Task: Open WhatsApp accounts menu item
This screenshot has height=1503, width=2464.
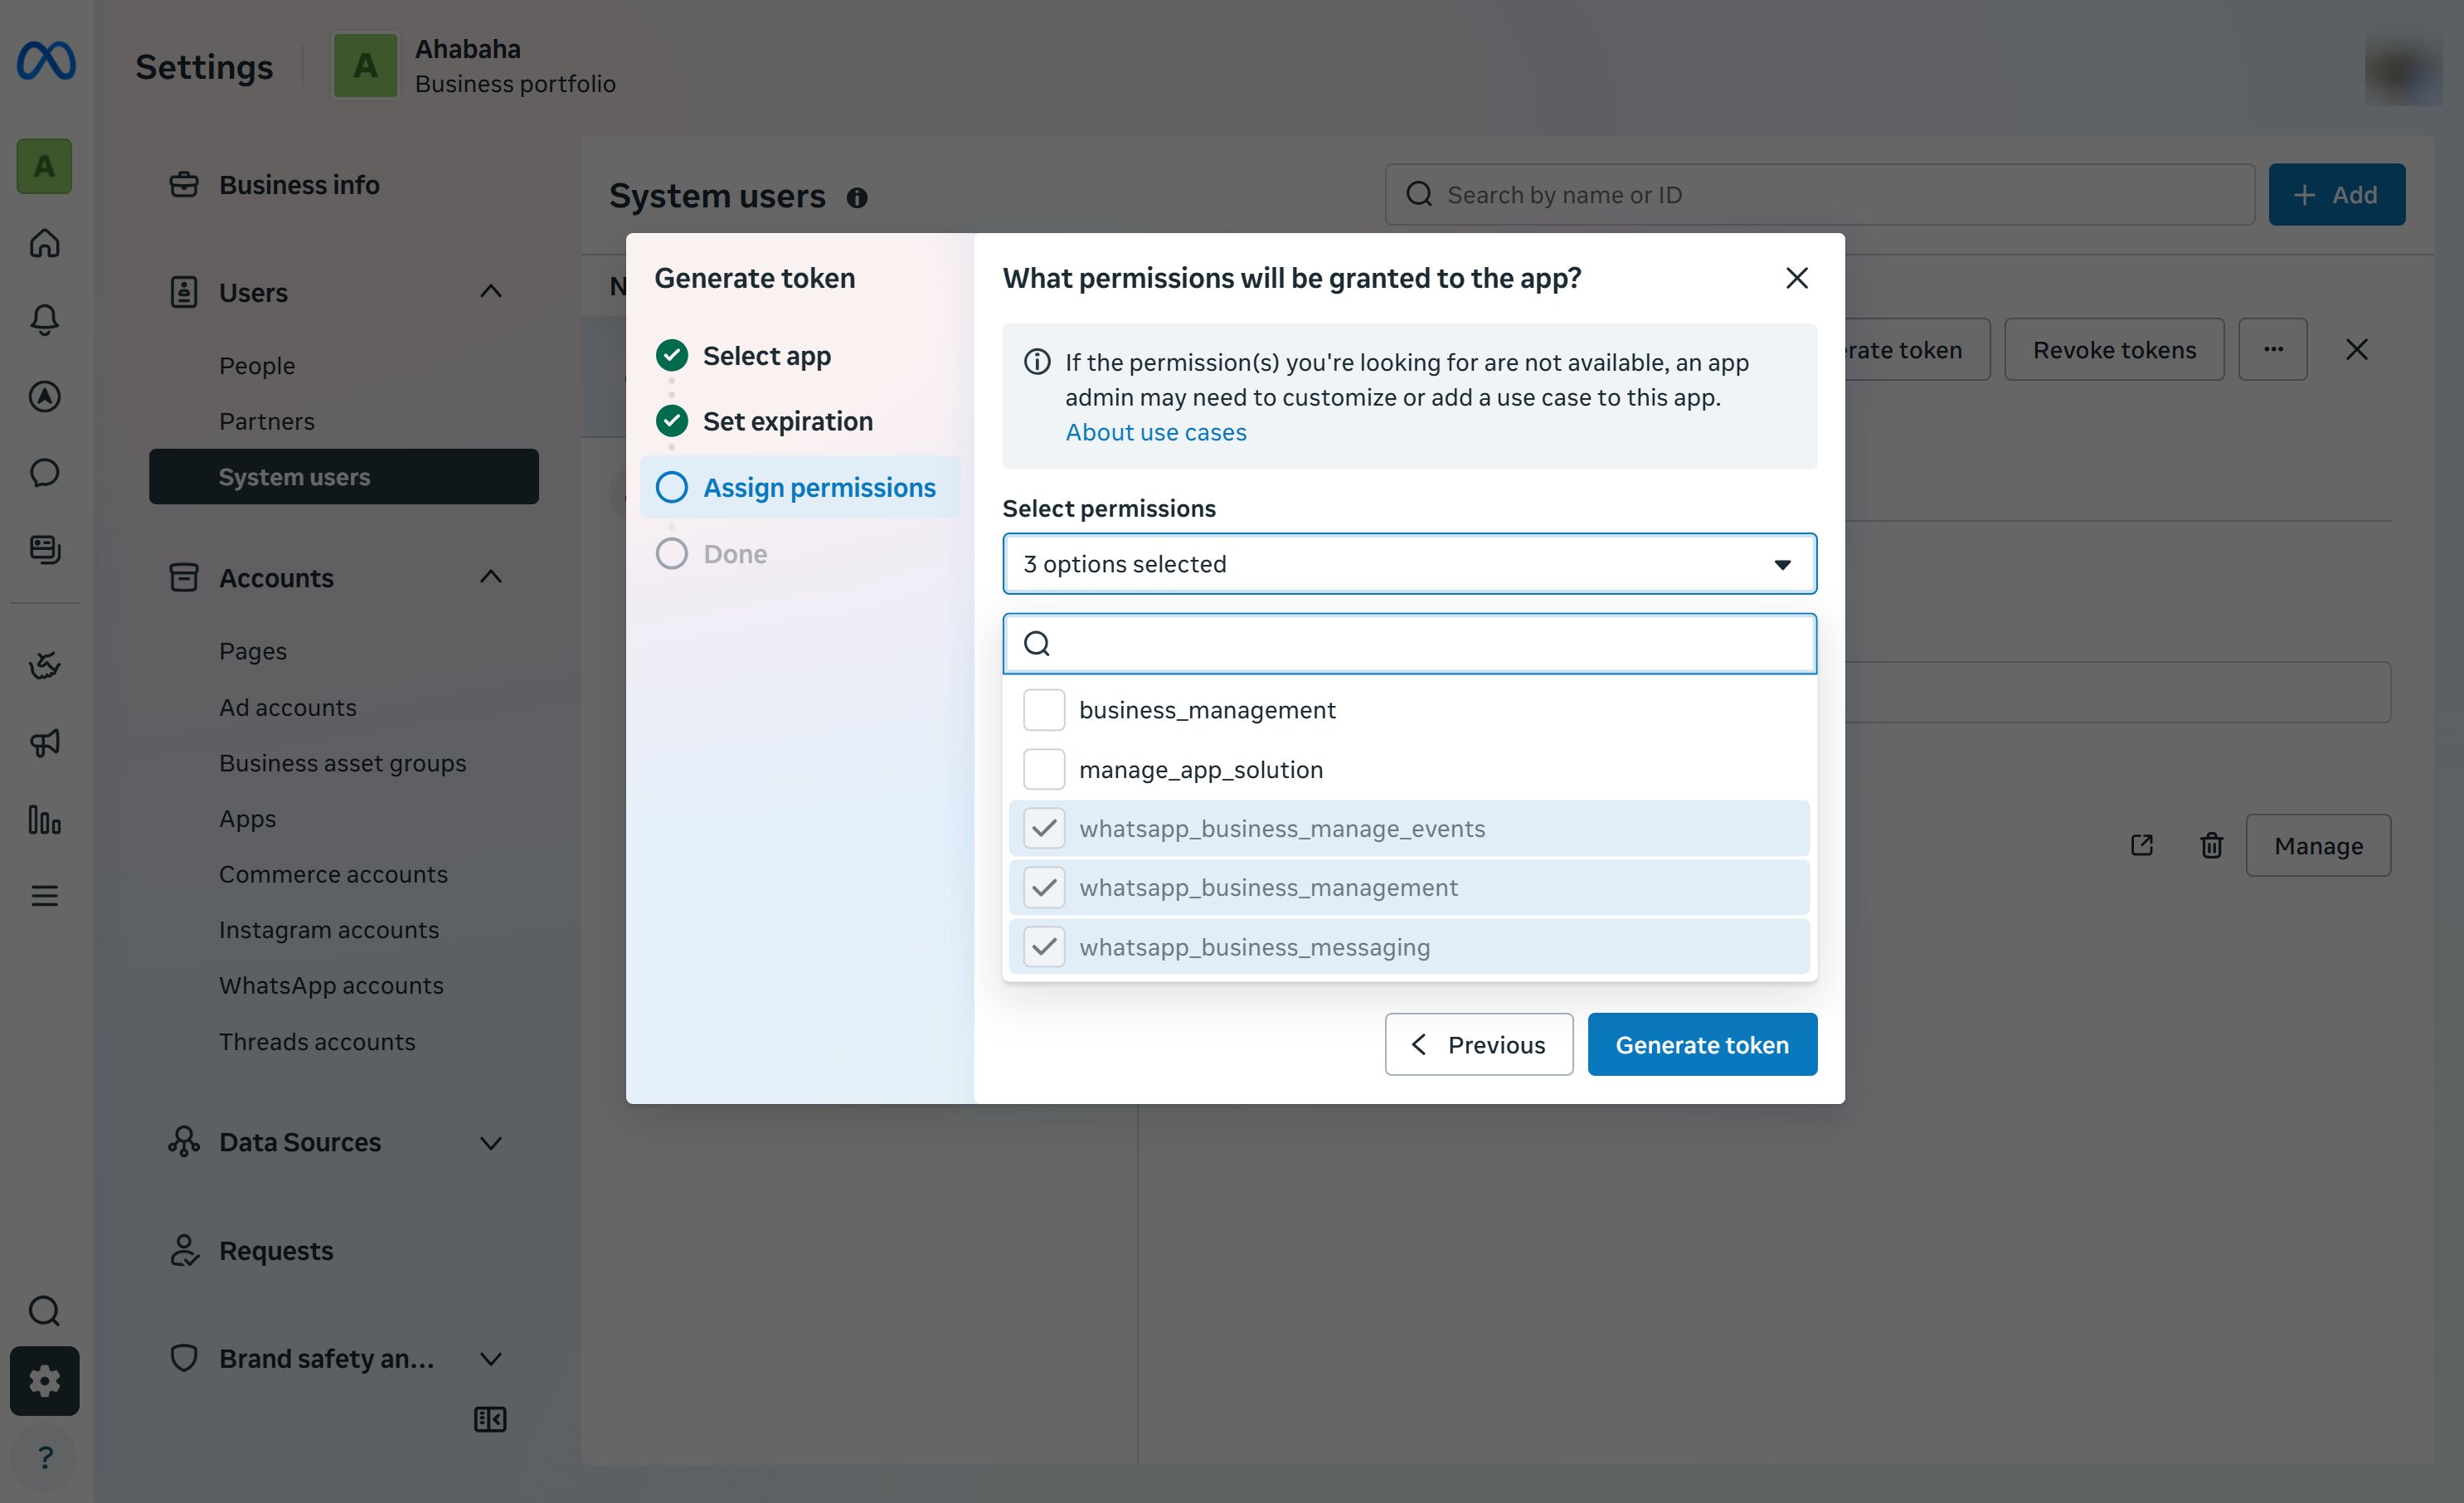Action: 331,985
